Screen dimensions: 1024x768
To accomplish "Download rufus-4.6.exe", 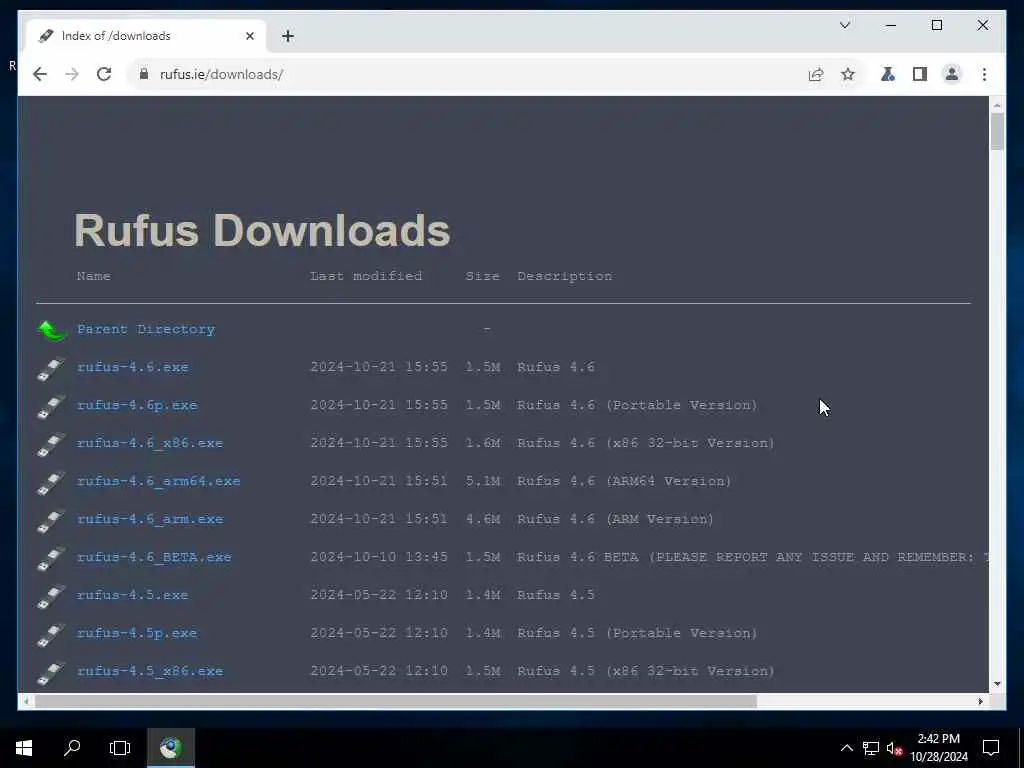I will click(x=133, y=367).
